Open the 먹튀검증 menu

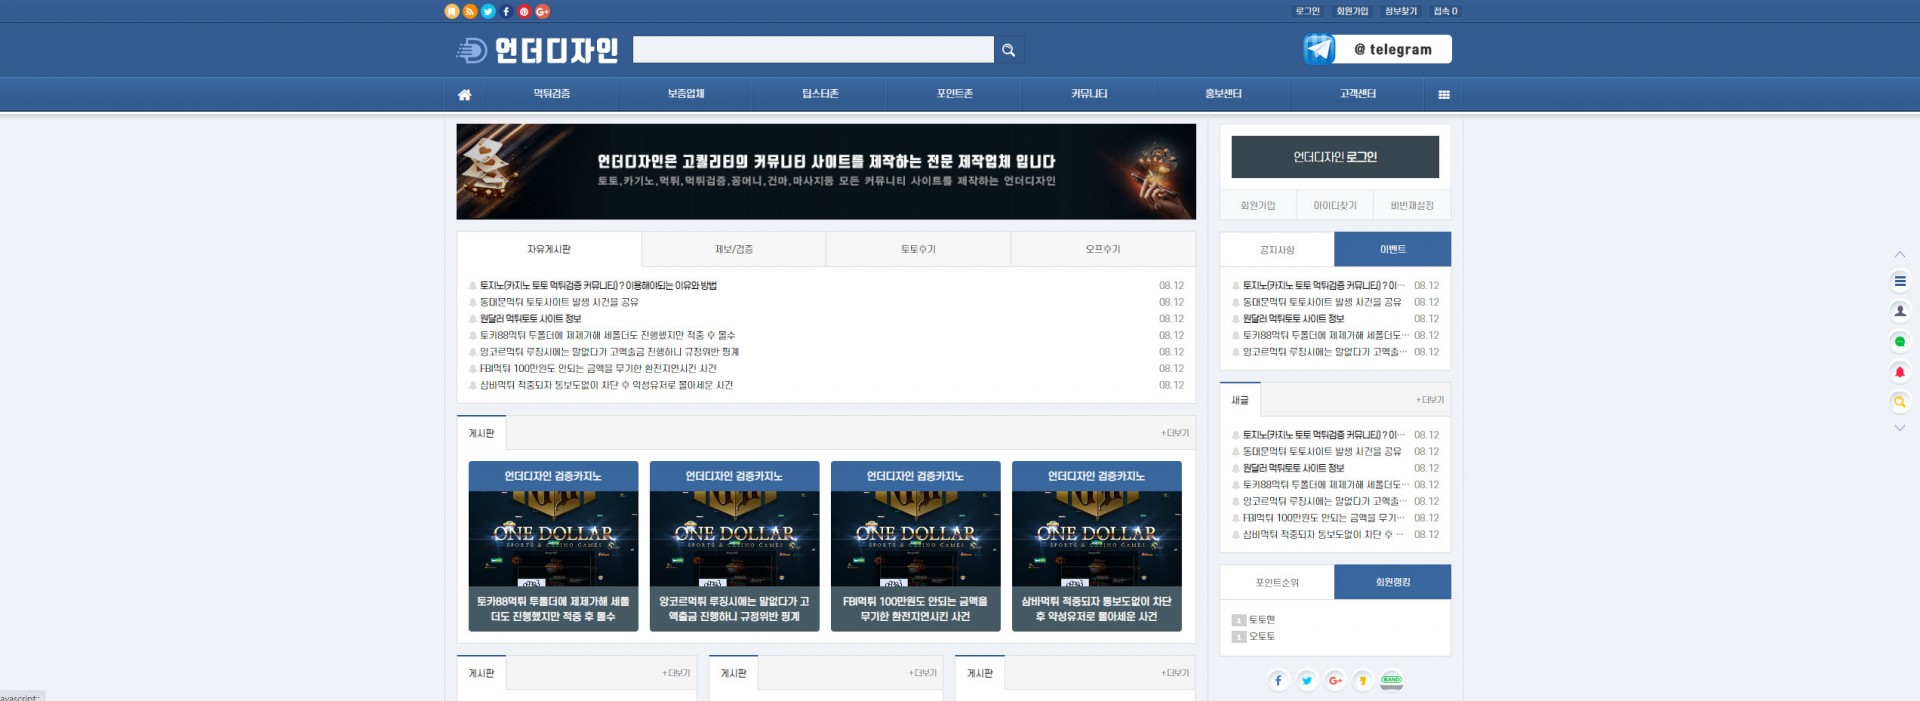(x=551, y=94)
